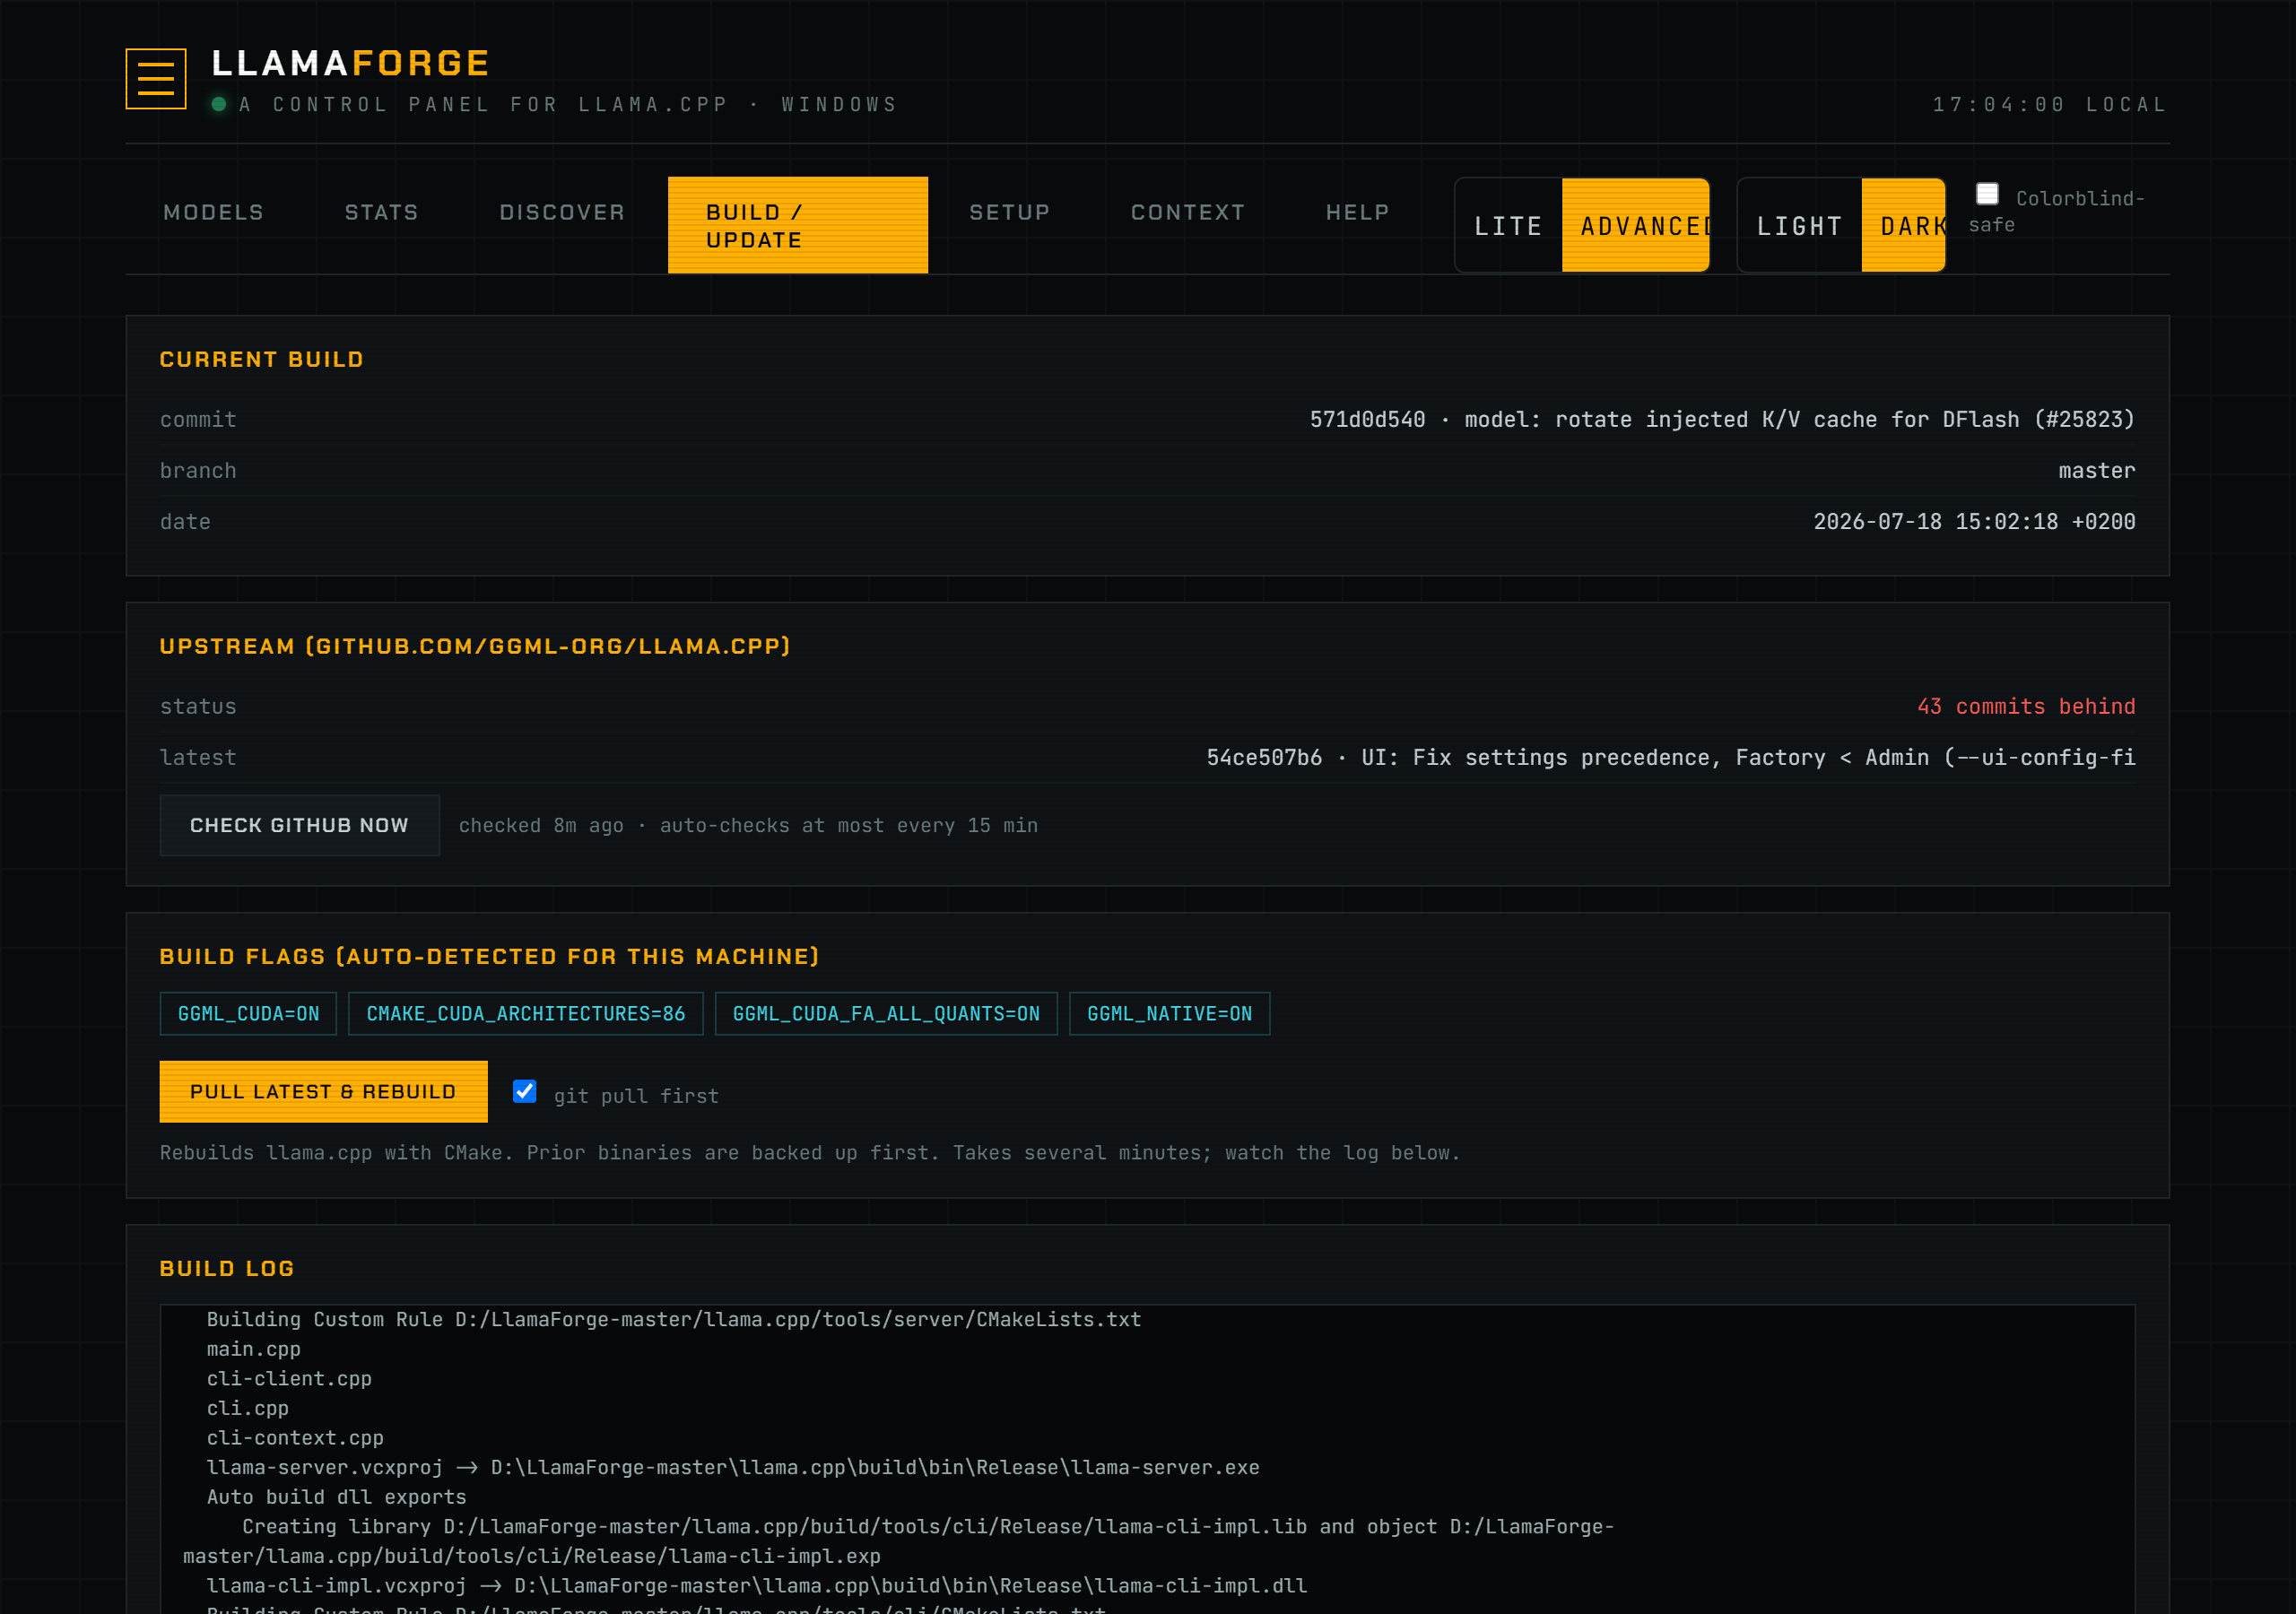The width and height of the screenshot is (2296, 1614).
Task: Click the Upstream github.com heading
Action: pos(475,646)
